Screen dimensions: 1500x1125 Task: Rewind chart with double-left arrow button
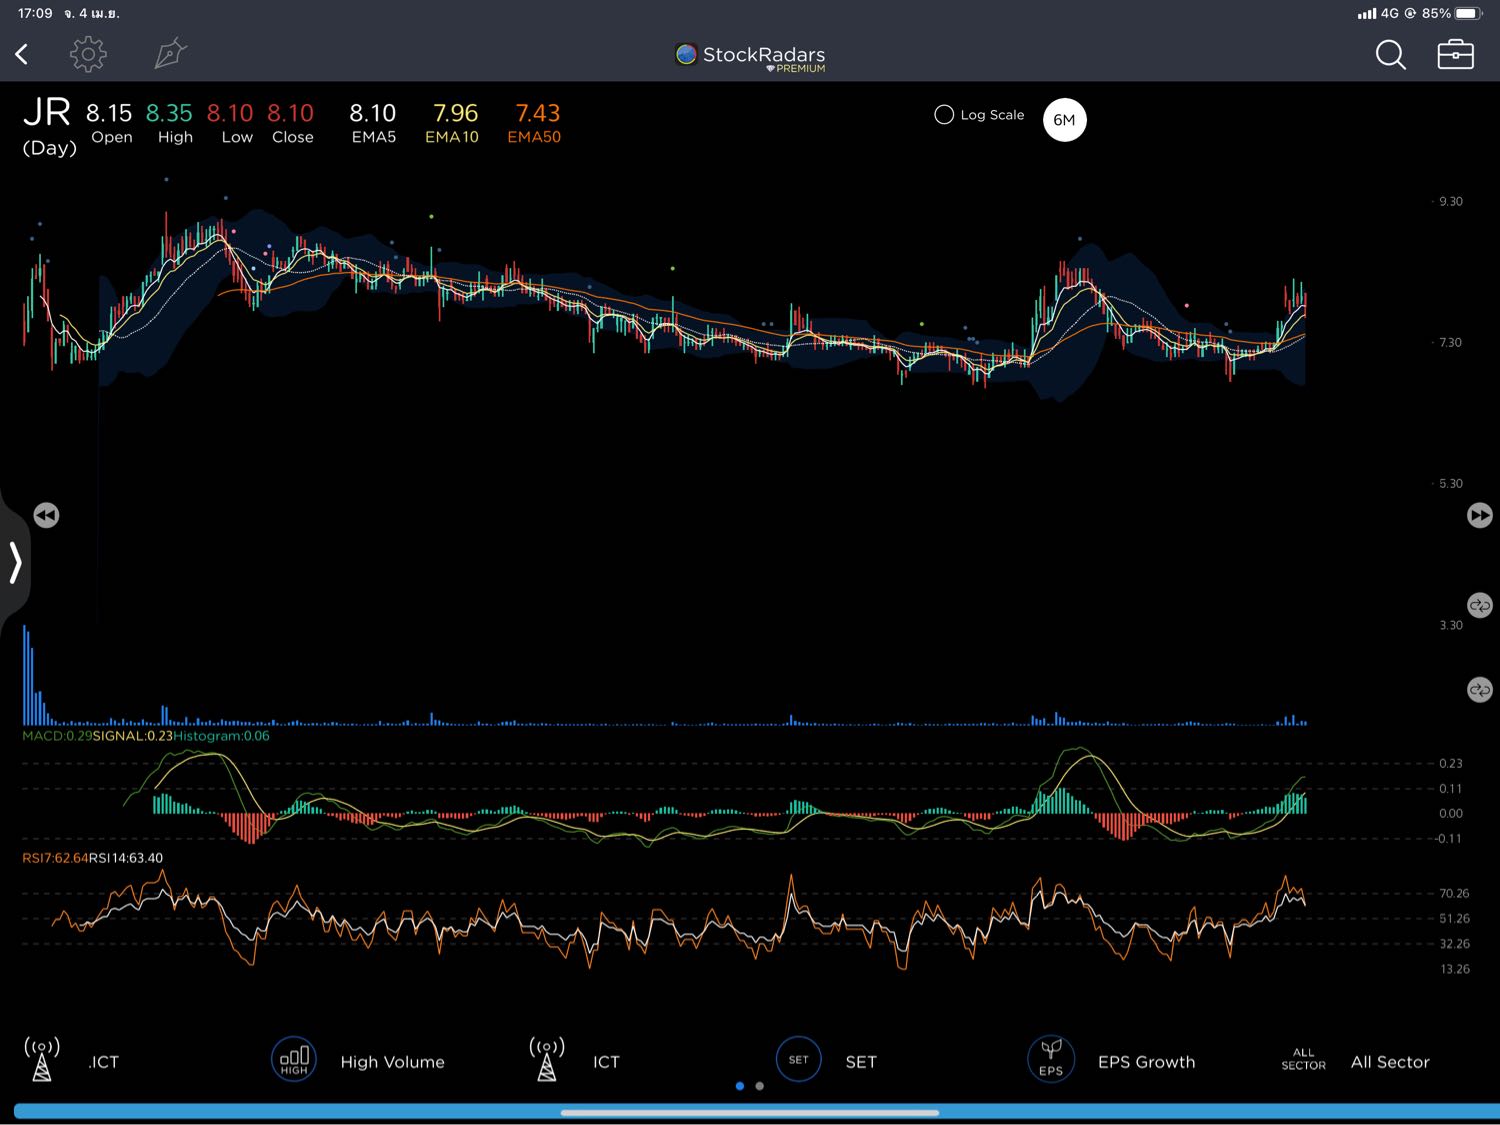[x=46, y=515]
